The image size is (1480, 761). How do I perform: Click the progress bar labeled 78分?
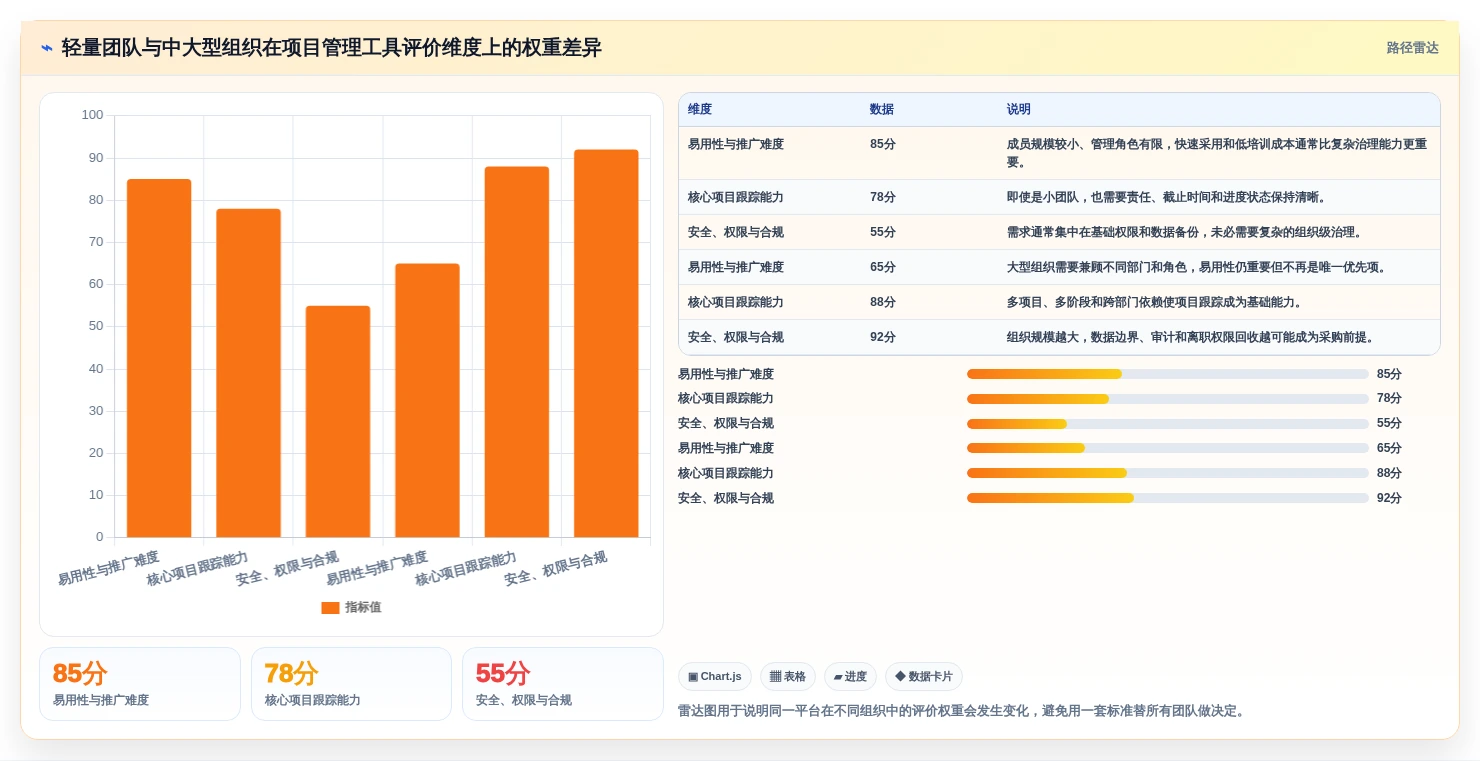click(1167, 399)
